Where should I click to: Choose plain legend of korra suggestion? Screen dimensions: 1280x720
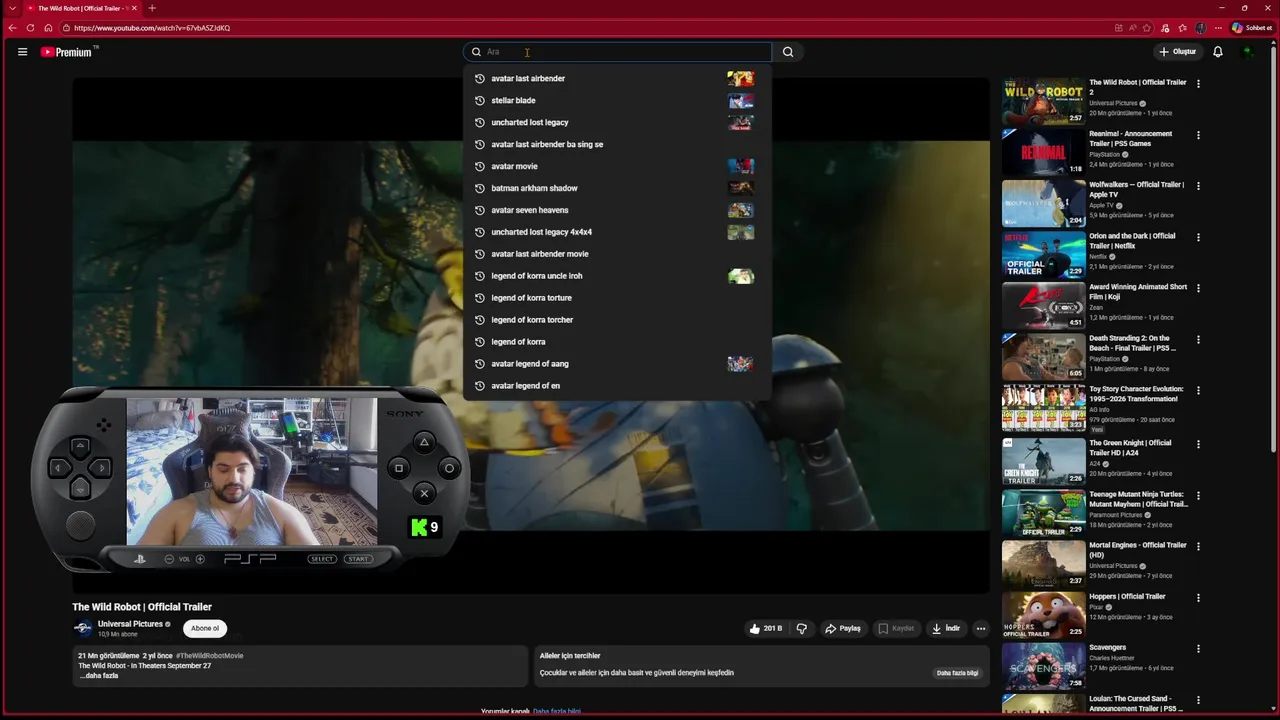coord(617,342)
